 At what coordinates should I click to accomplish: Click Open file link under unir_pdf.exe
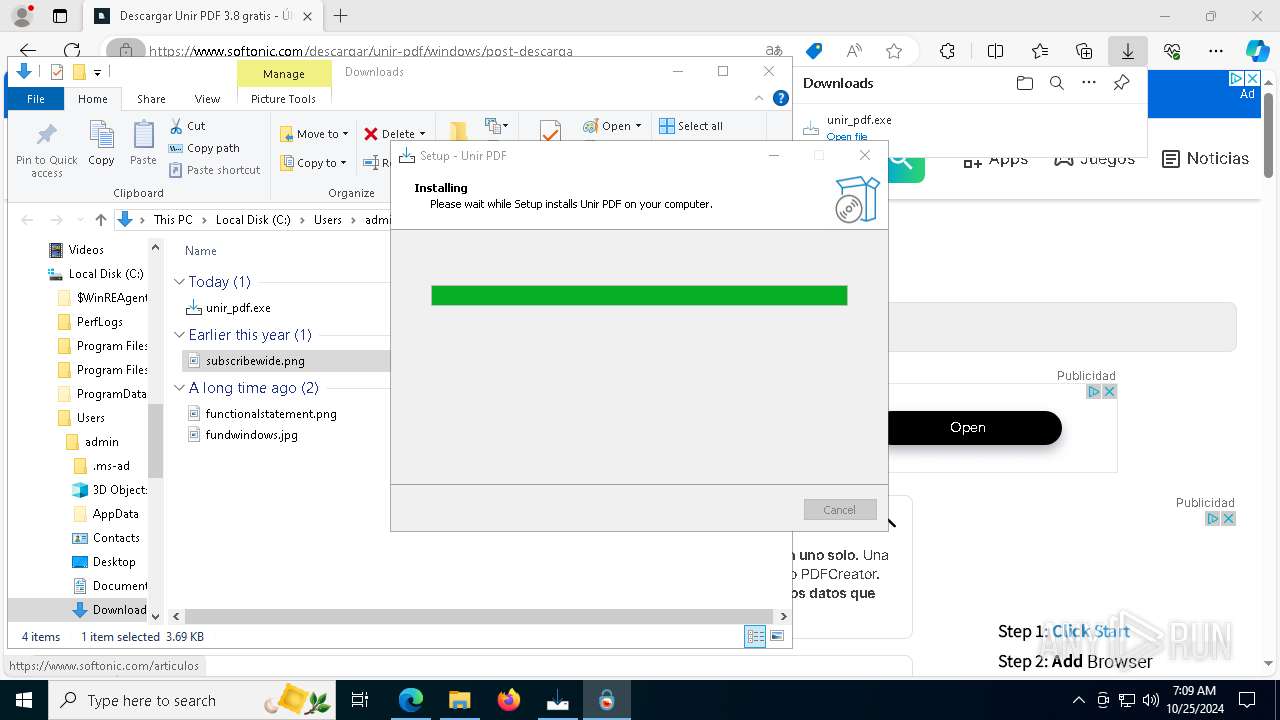pos(847,137)
